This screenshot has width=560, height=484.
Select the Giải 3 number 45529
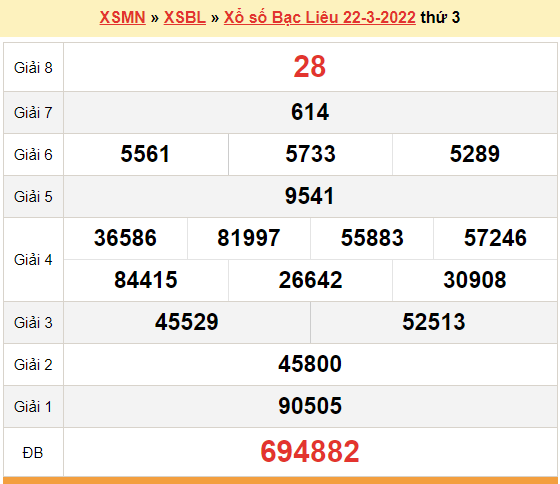click(186, 322)
